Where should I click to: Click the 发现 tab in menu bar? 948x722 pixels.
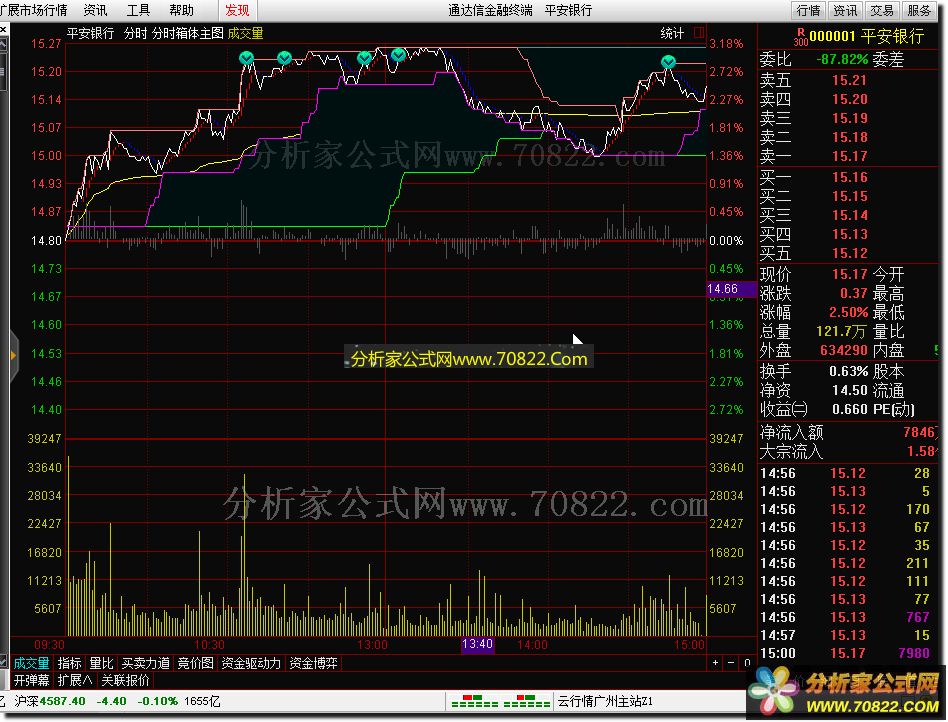[x=237, y=10]
